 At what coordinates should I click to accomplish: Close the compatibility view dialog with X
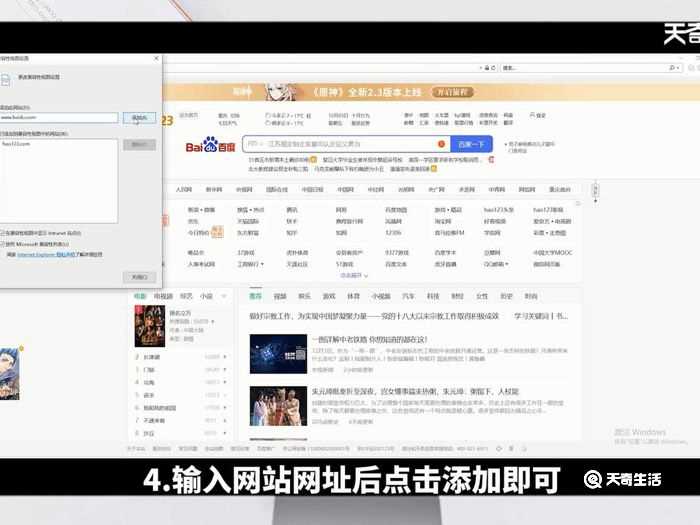coord(156,58)
